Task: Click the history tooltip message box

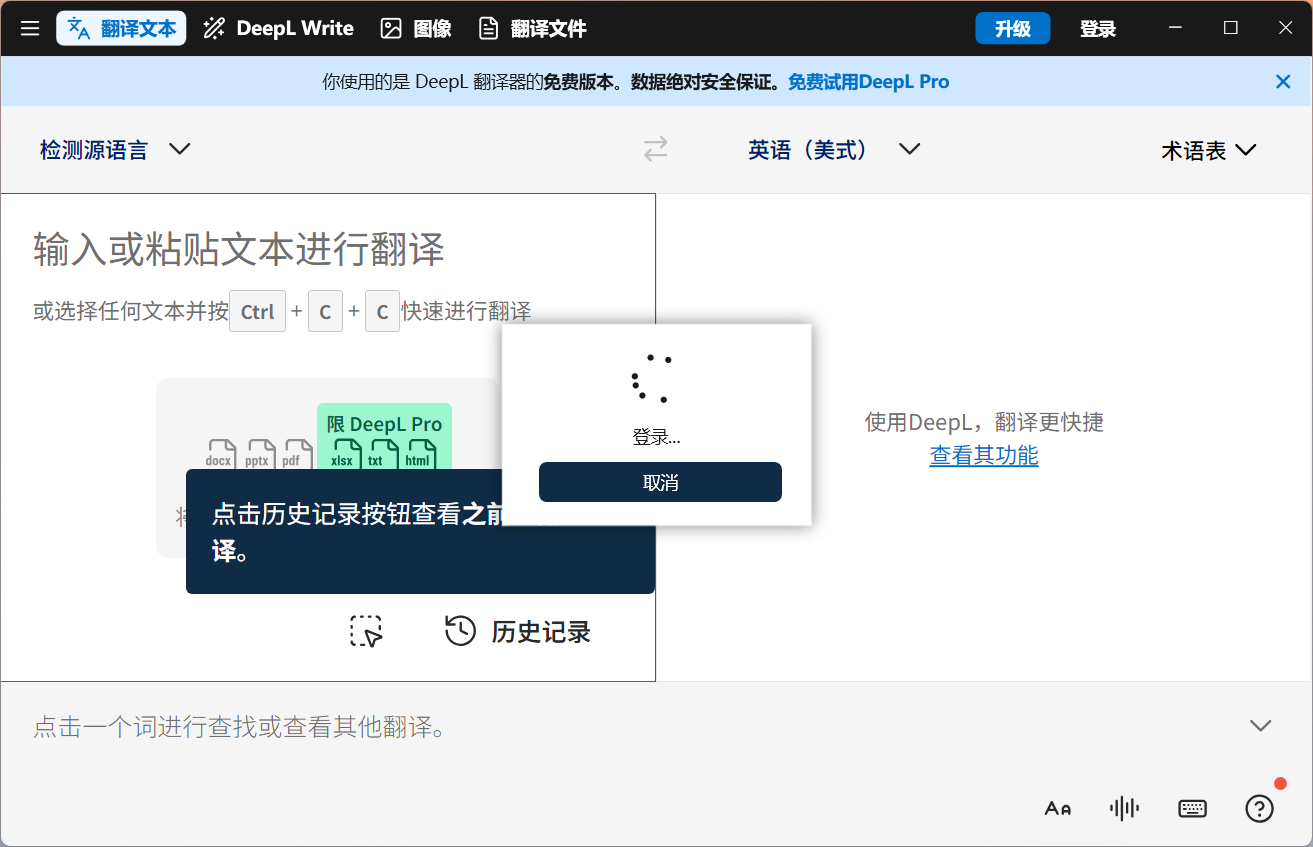Action: pos(420,532)
